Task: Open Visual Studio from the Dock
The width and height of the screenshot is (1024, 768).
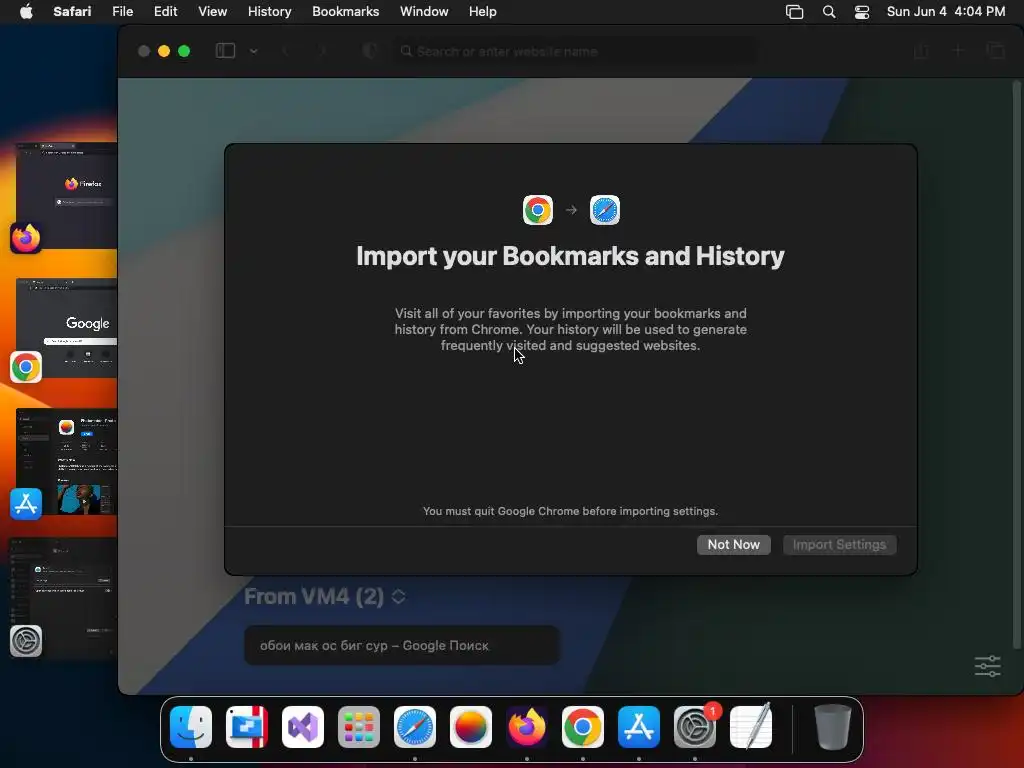Action: (x=303, y=727)
